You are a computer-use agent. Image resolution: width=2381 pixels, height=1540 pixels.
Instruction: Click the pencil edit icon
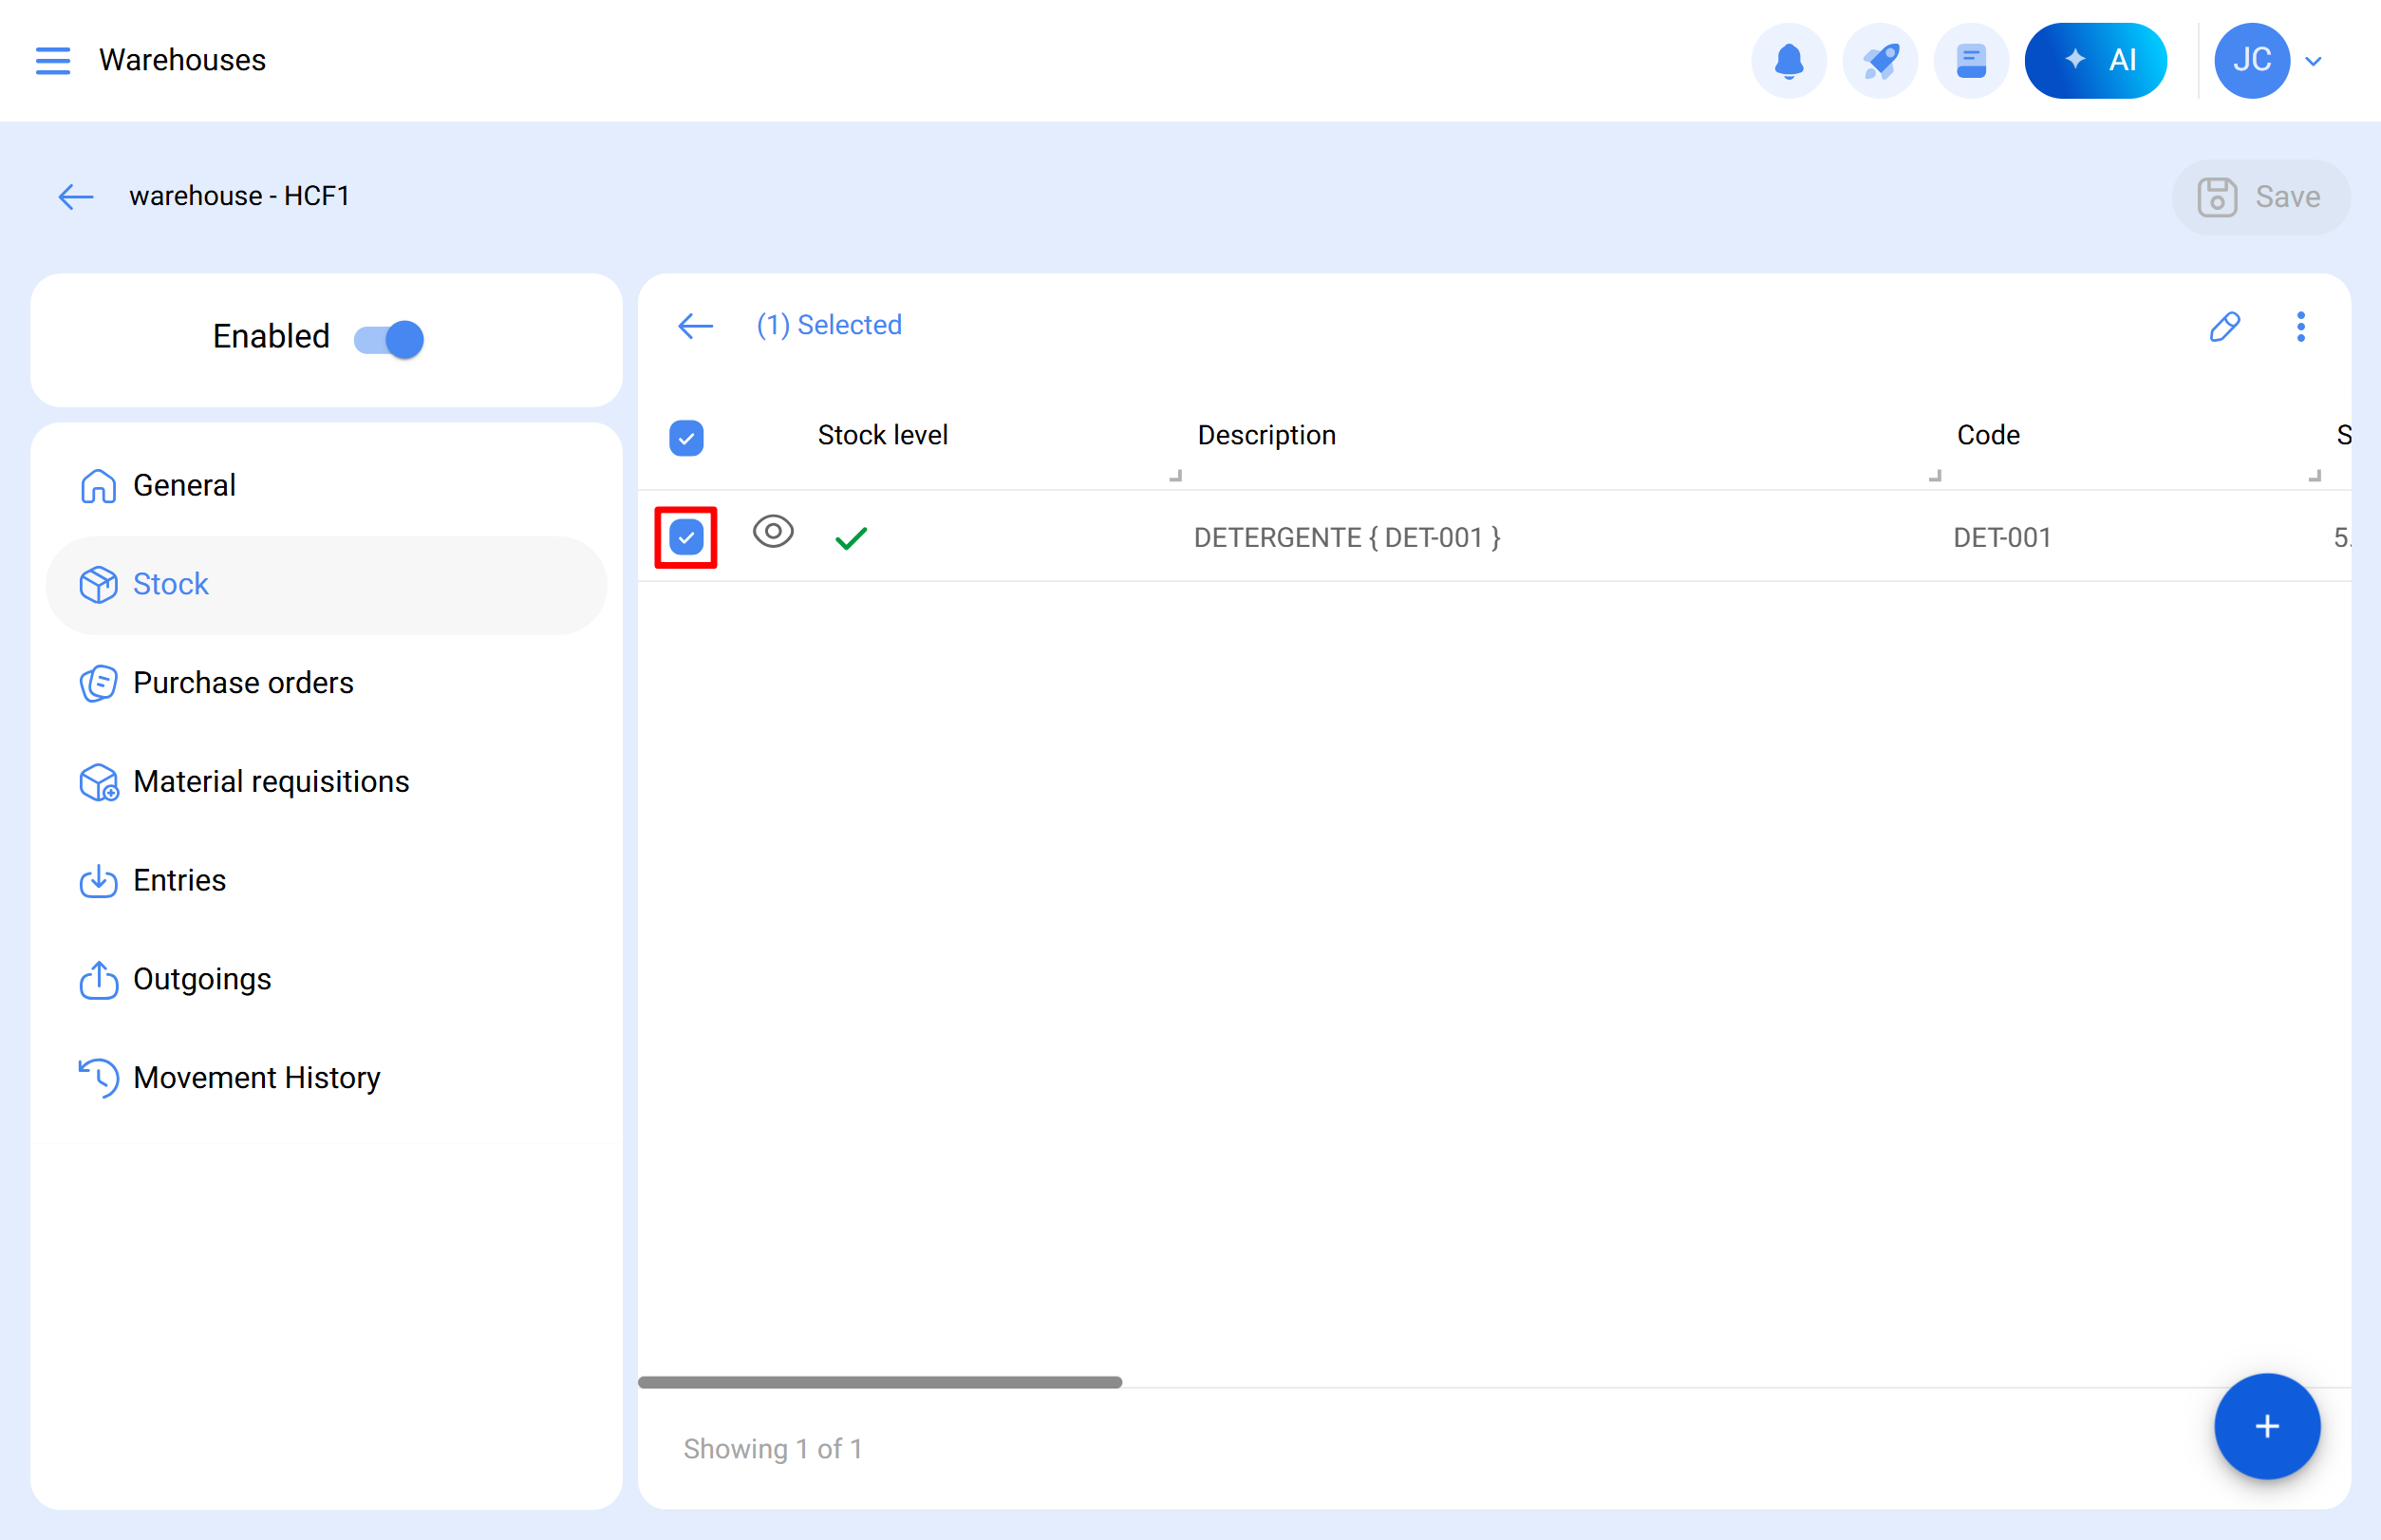2224,326
